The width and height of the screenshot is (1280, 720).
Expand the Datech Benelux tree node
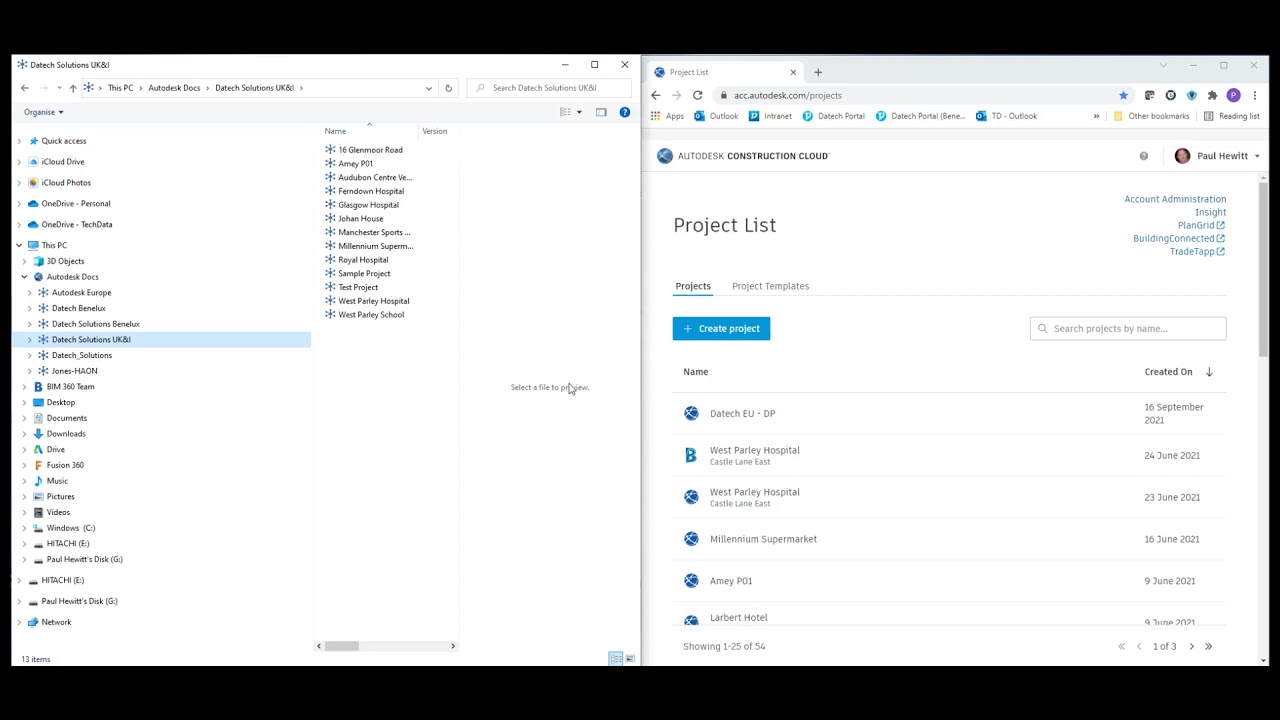(30, 308)
